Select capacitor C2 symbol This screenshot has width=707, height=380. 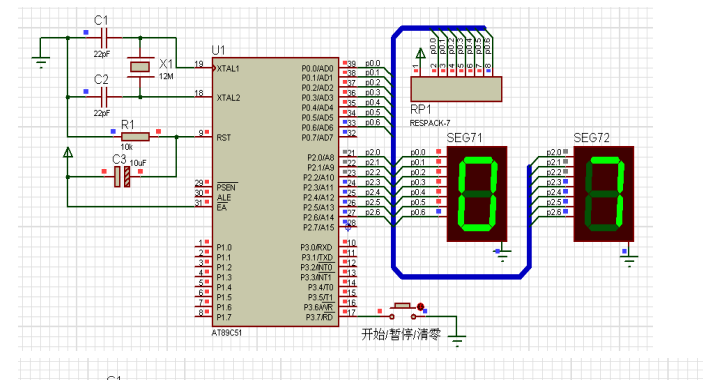104,96
